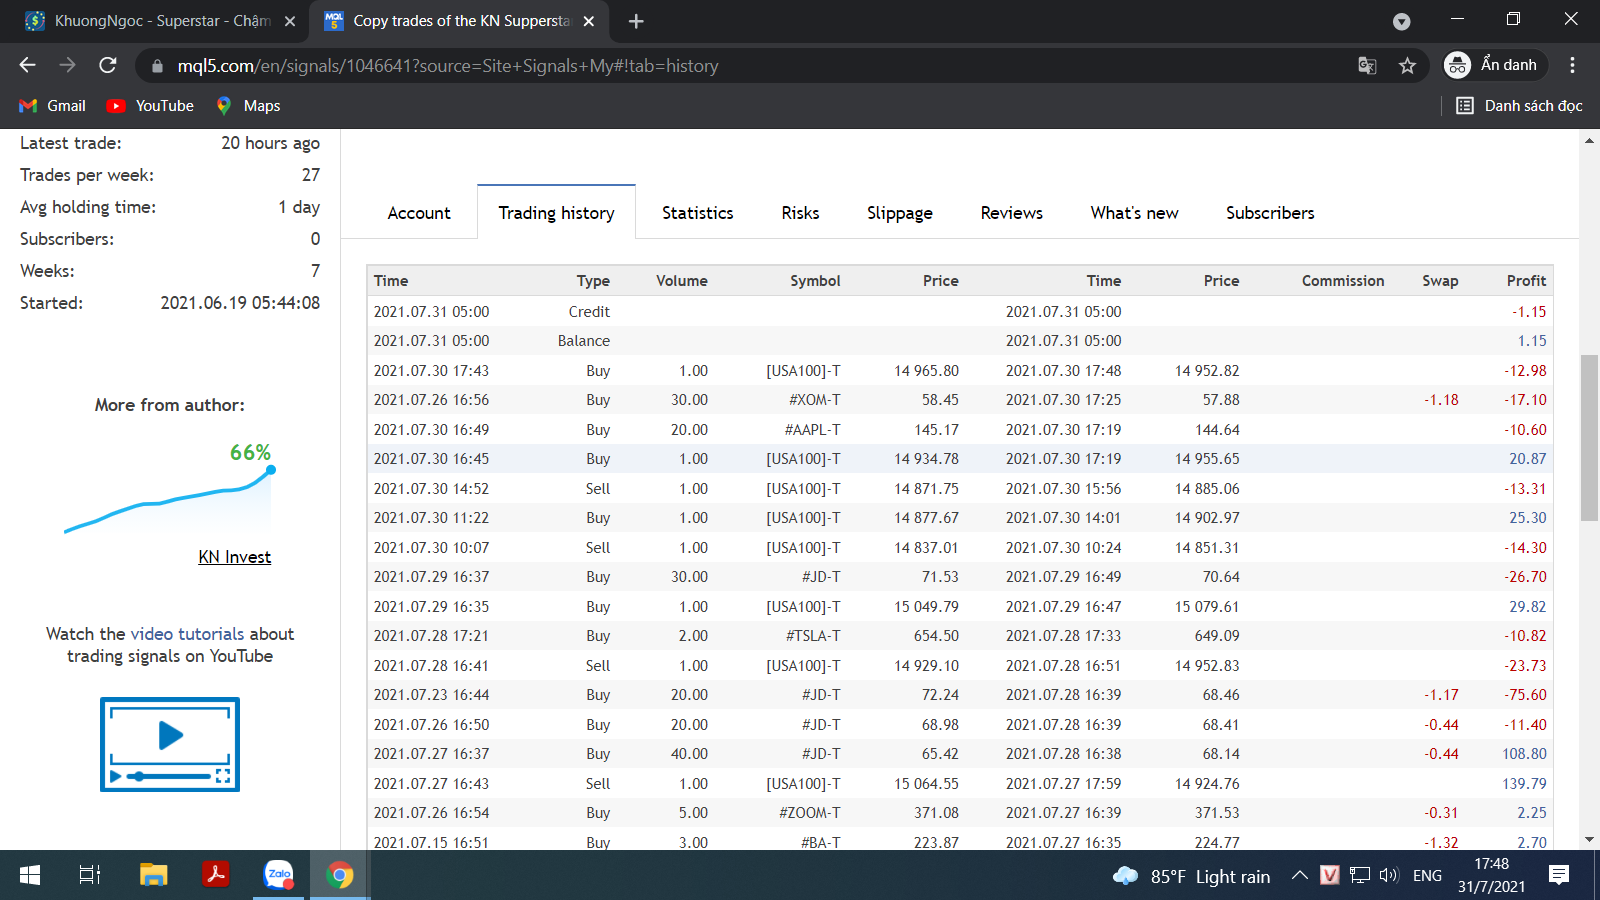The width and height of the screenshot is (1600, 900).
Task: Open the KN Invest signal link
Action: point(234,557)
